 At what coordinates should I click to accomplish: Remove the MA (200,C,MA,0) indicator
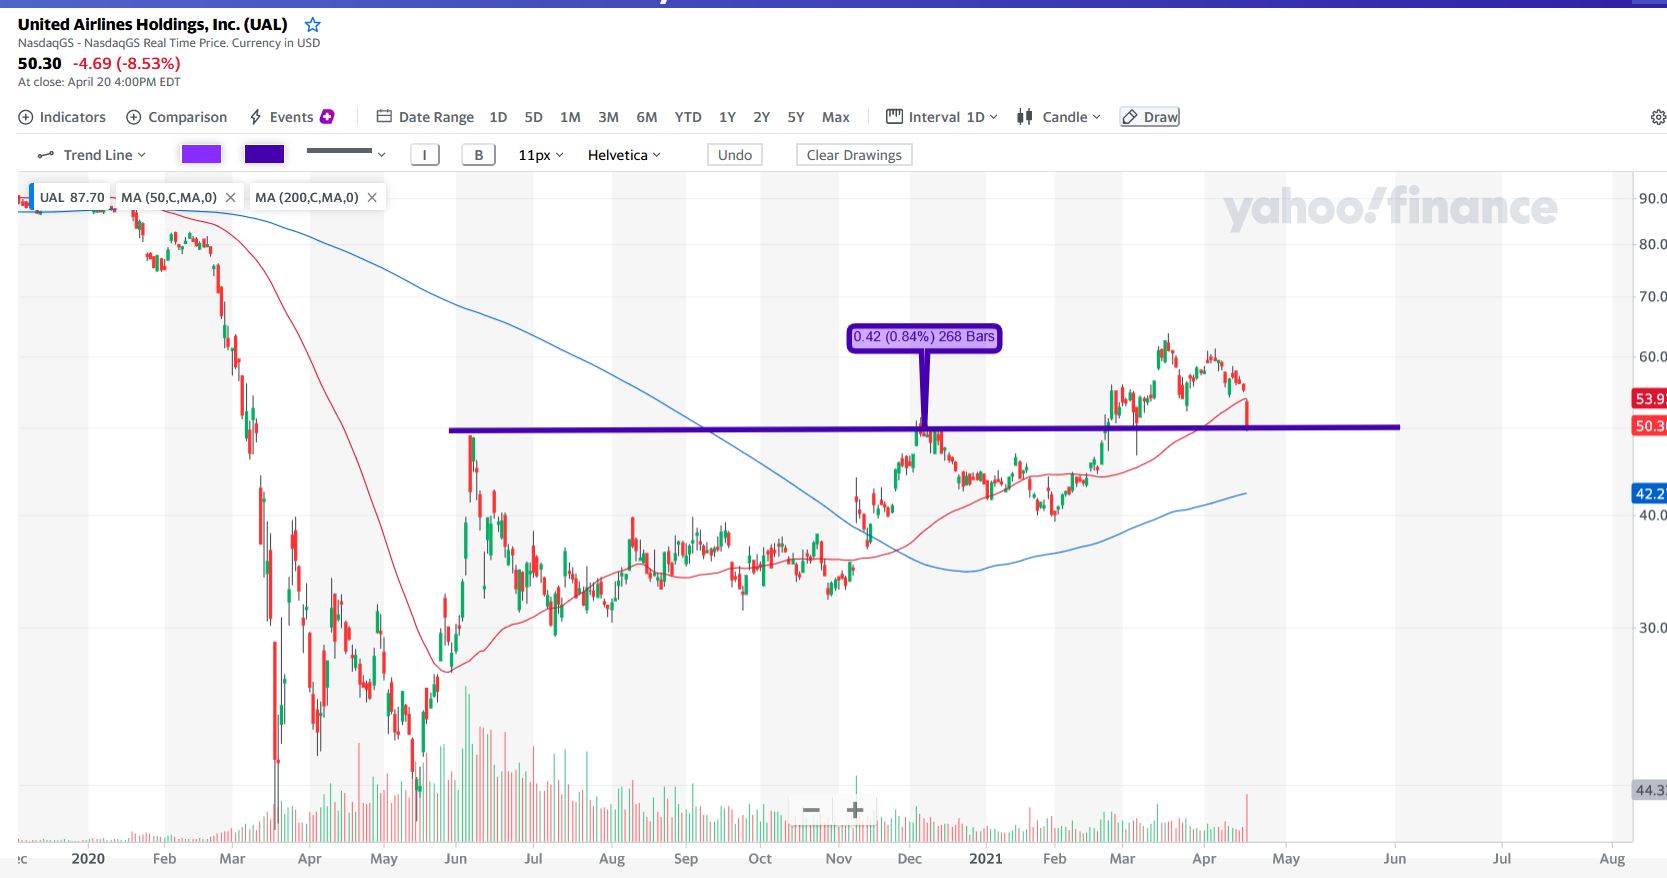[x=372, y=198]
